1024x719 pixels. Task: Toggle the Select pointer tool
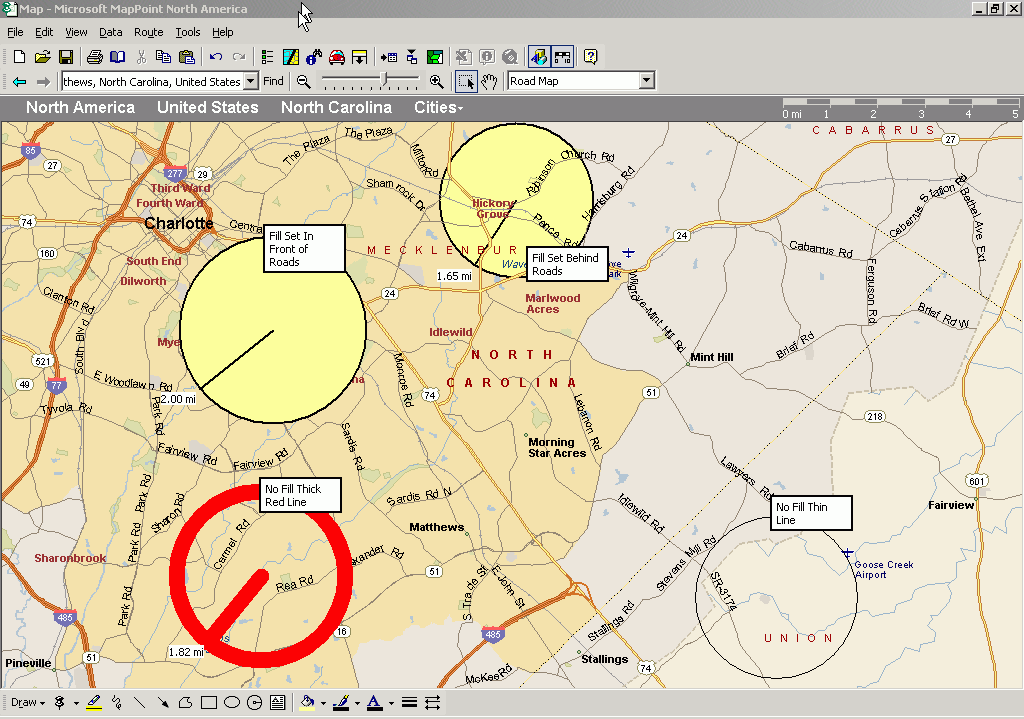point(466,81)
